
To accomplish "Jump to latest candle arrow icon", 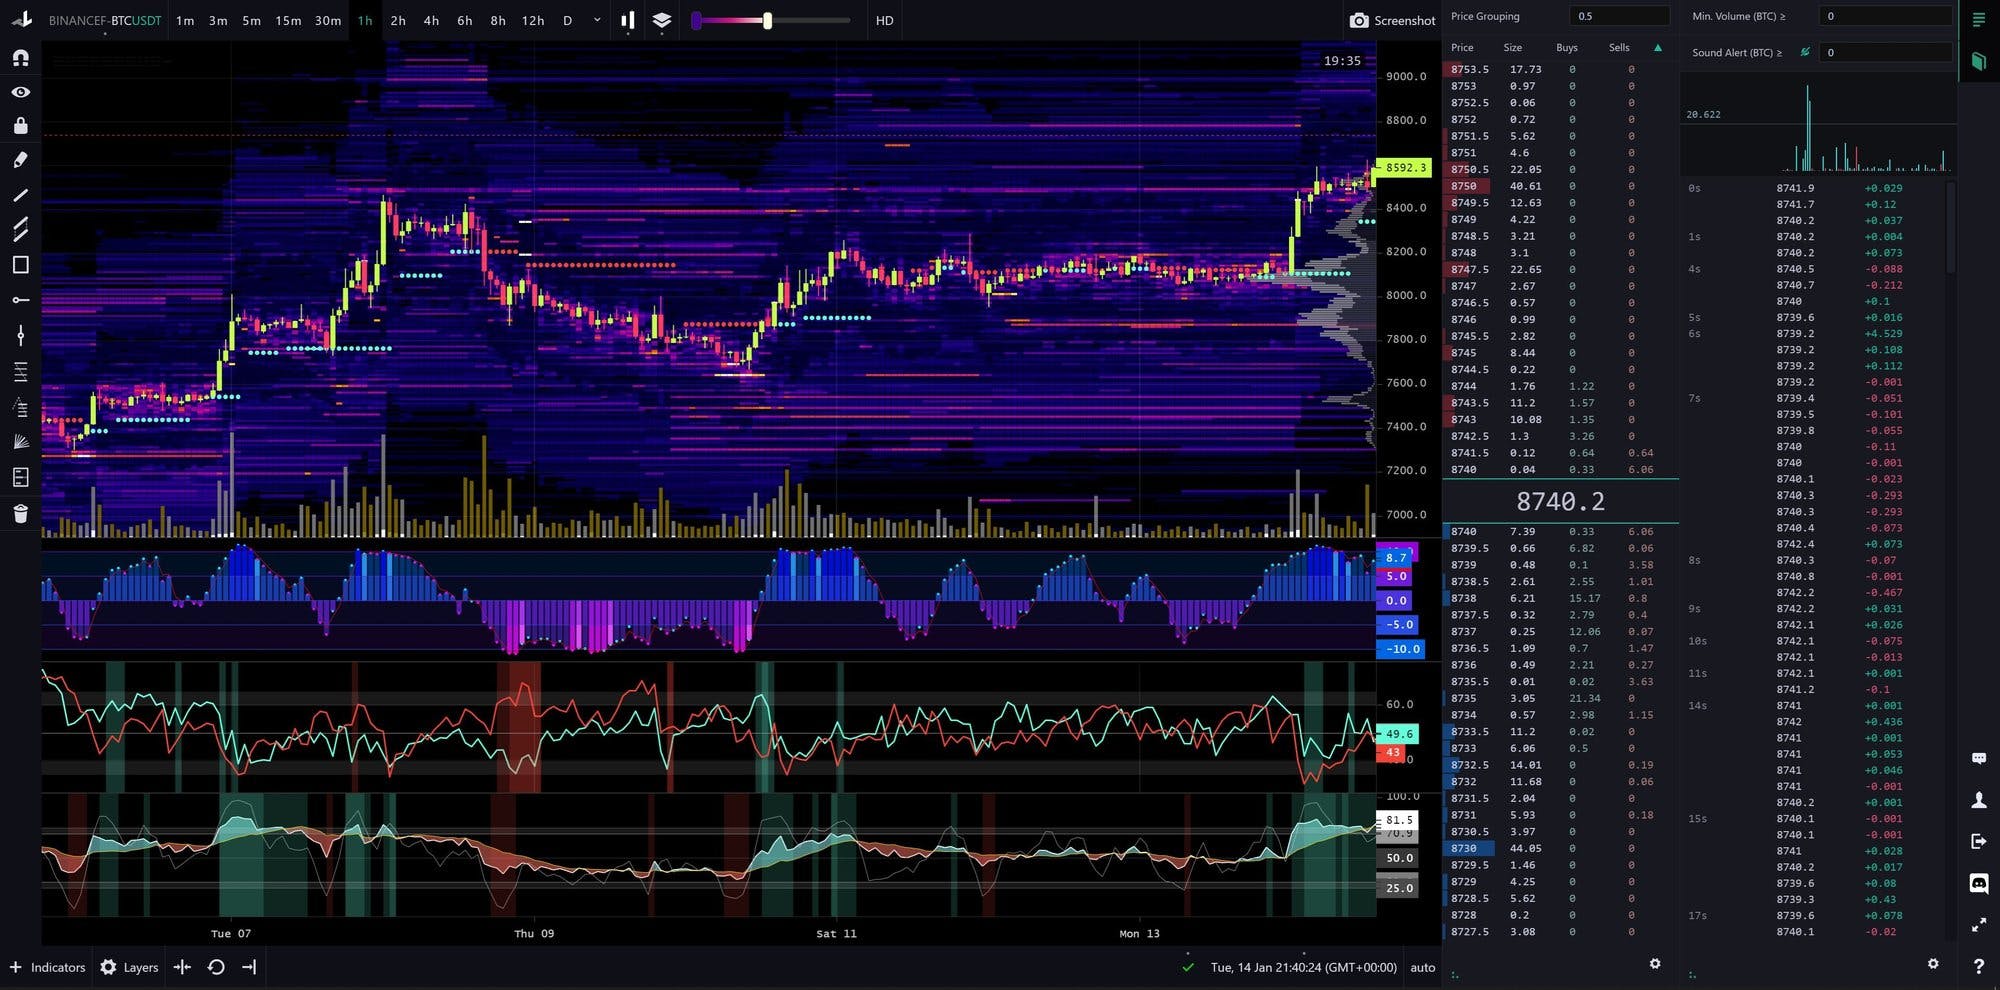I will coord(249,967).
